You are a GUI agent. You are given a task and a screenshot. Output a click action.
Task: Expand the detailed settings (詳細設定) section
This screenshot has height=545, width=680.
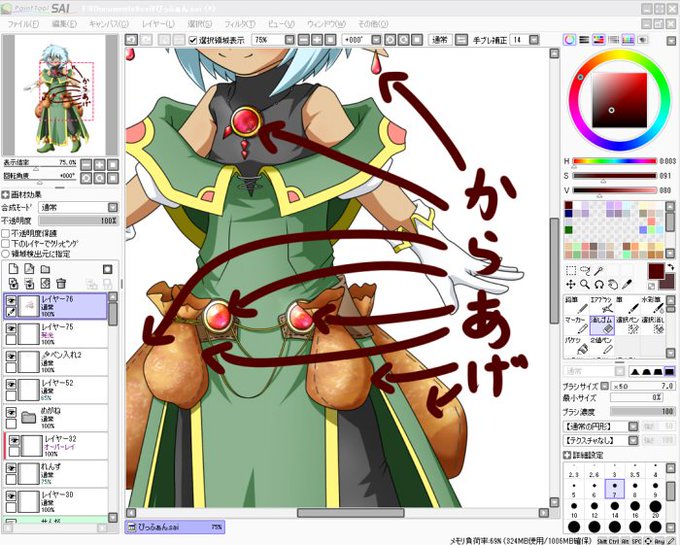pyautogui.click(x=567, y=455)
